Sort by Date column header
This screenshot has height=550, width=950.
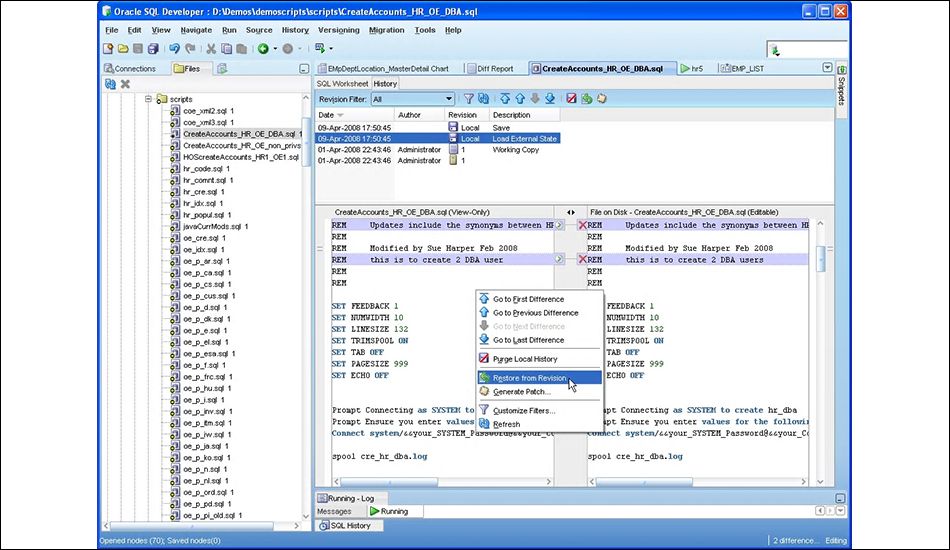pos(354,114)
